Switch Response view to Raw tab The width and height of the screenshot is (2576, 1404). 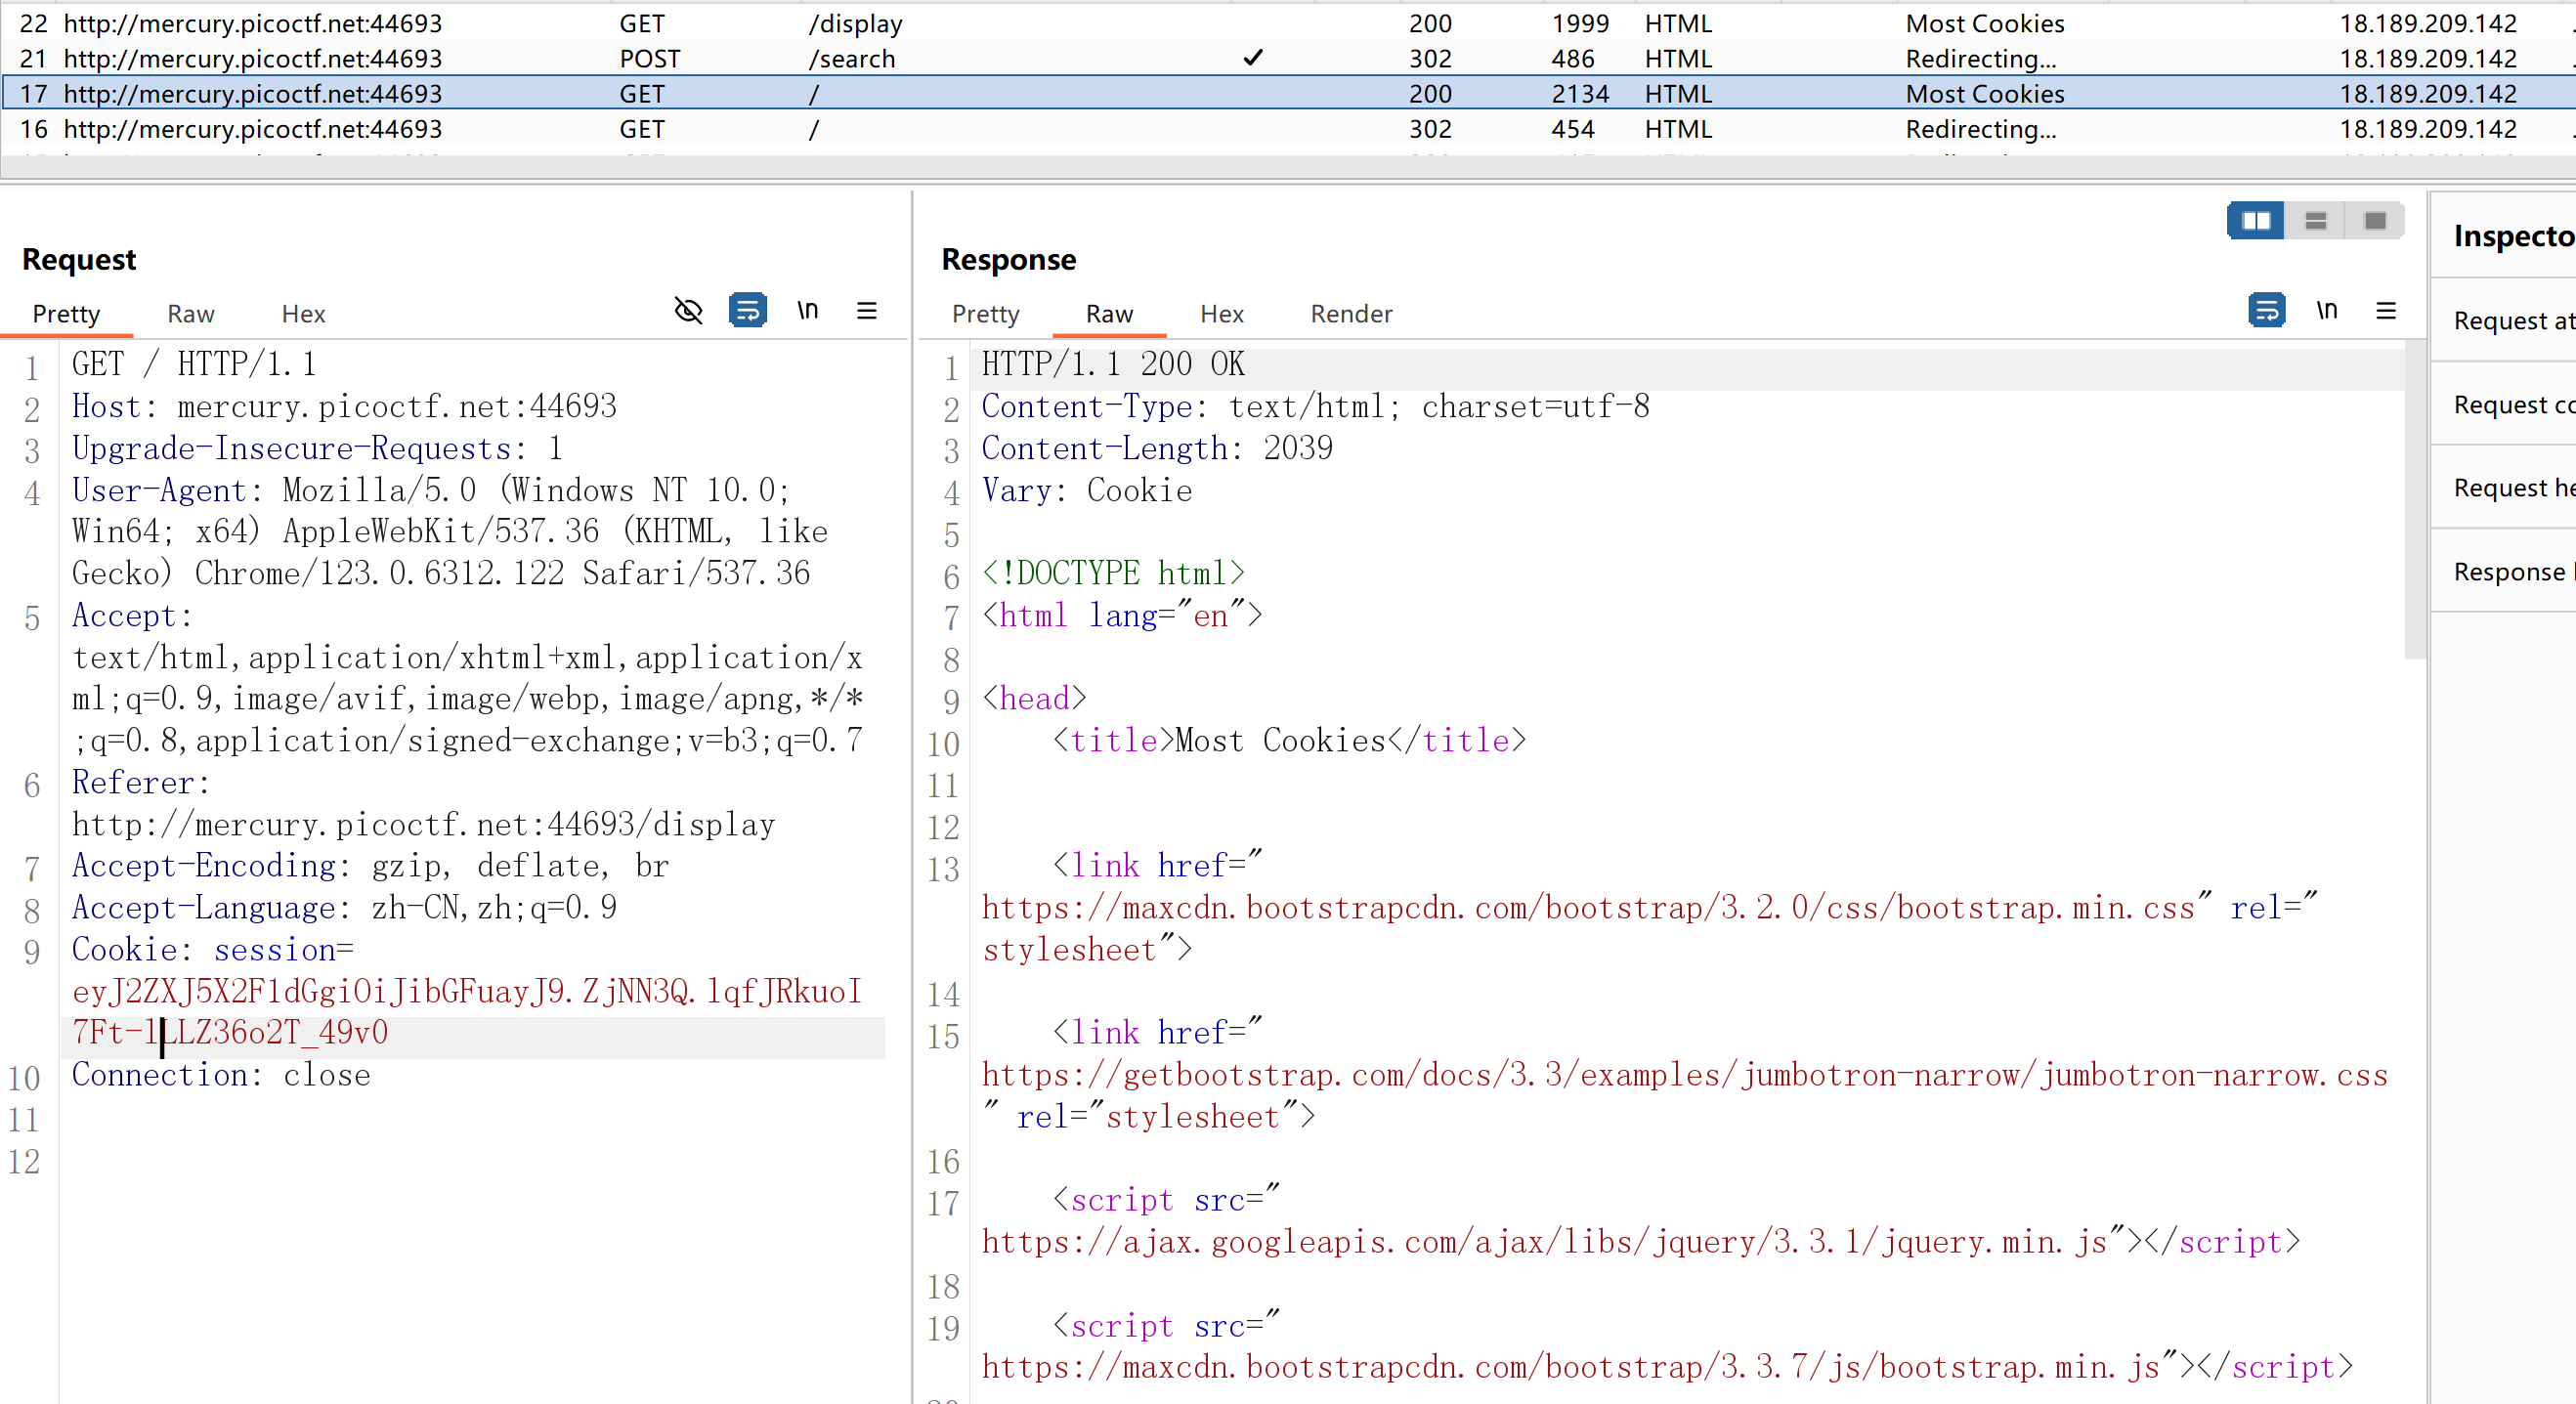(1109, 314)
